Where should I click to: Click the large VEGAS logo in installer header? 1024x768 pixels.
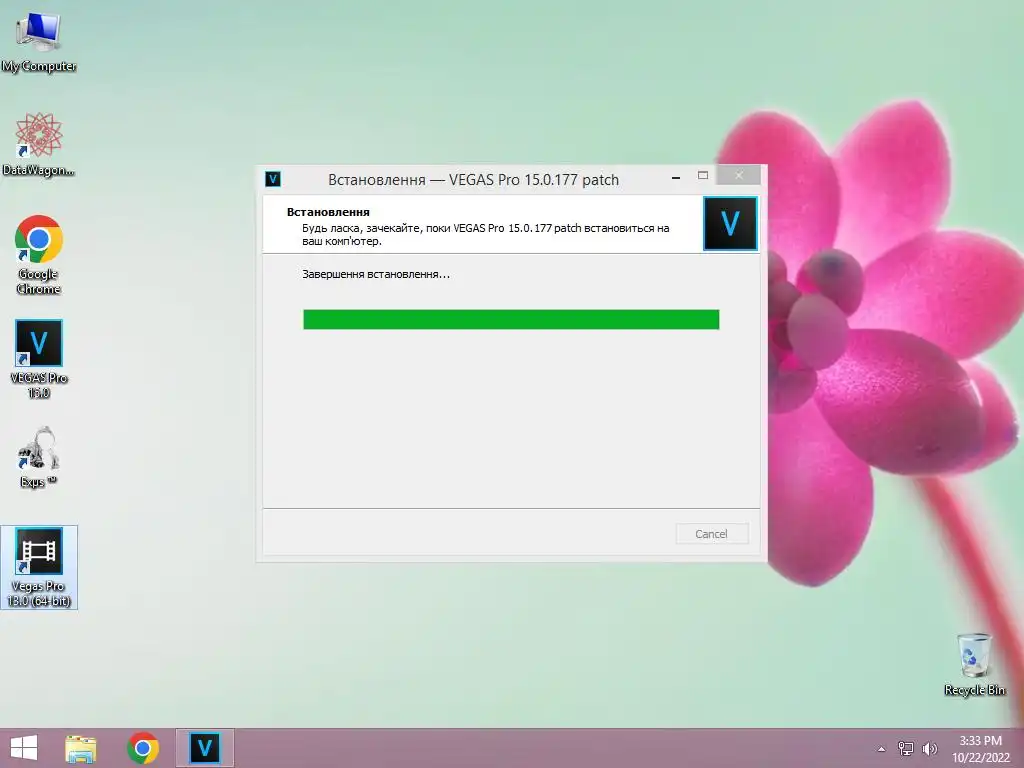point(730,223)
